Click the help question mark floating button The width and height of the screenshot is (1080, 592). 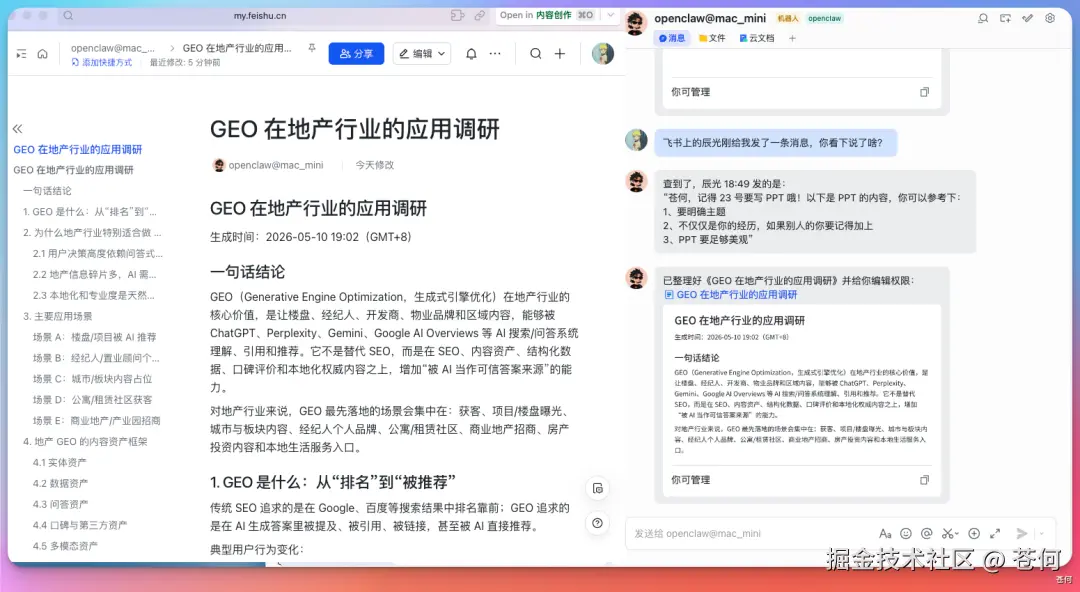[597, 523]
